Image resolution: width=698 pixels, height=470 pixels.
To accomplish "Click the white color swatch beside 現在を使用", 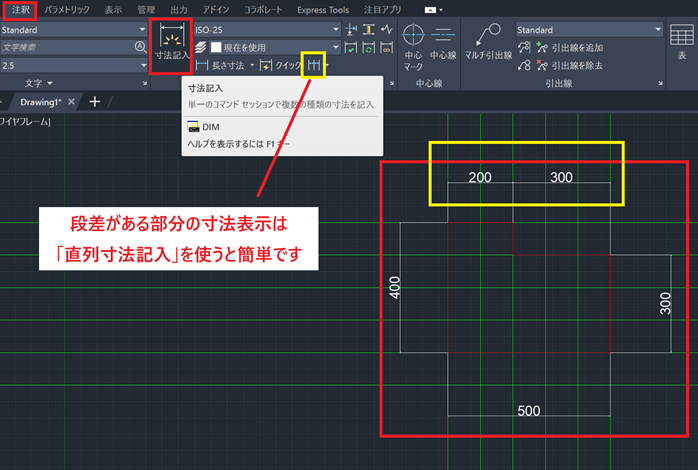I will [x=216, y=47].
